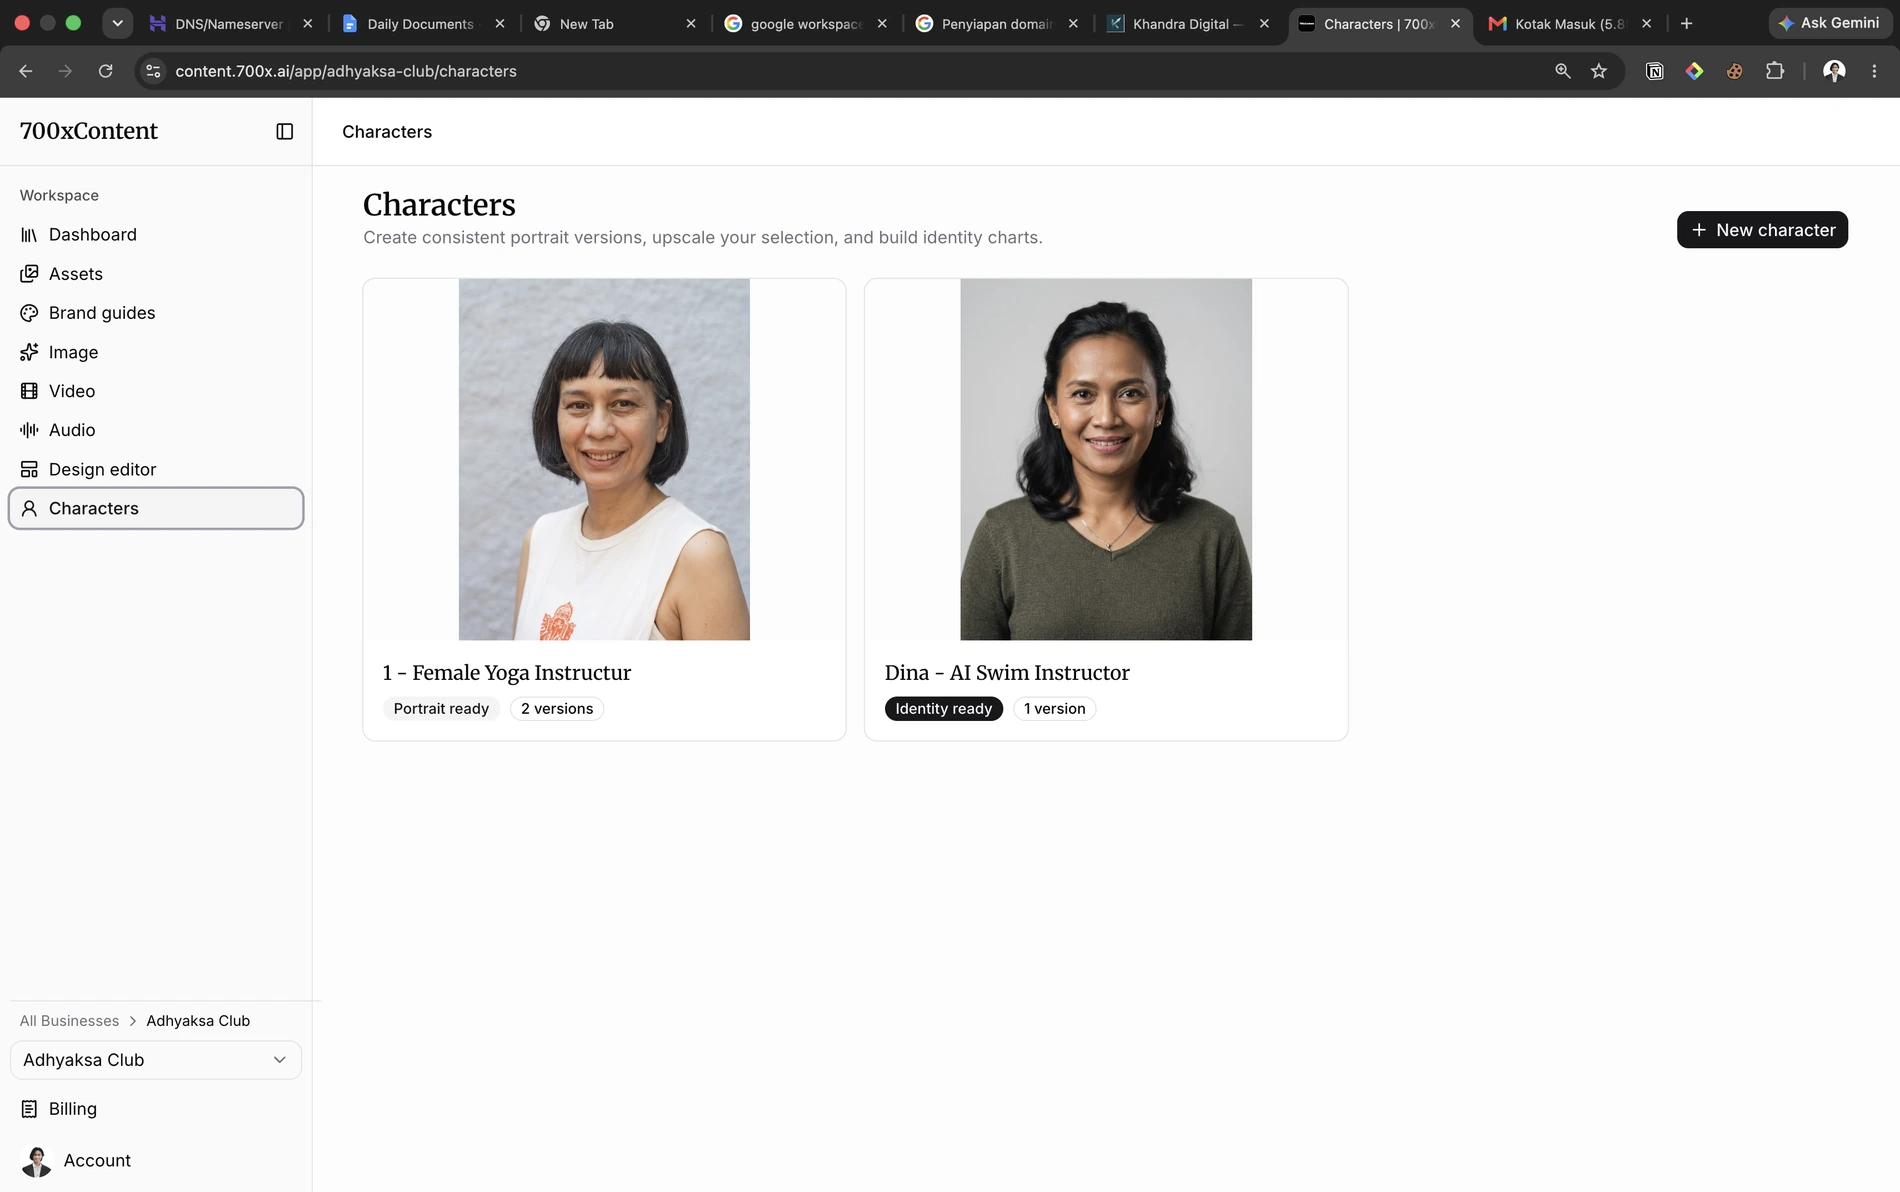Click the '1 – Female Yoga Instructur' title
The image size is (1900, 1192).
click(x=507, y=673)
